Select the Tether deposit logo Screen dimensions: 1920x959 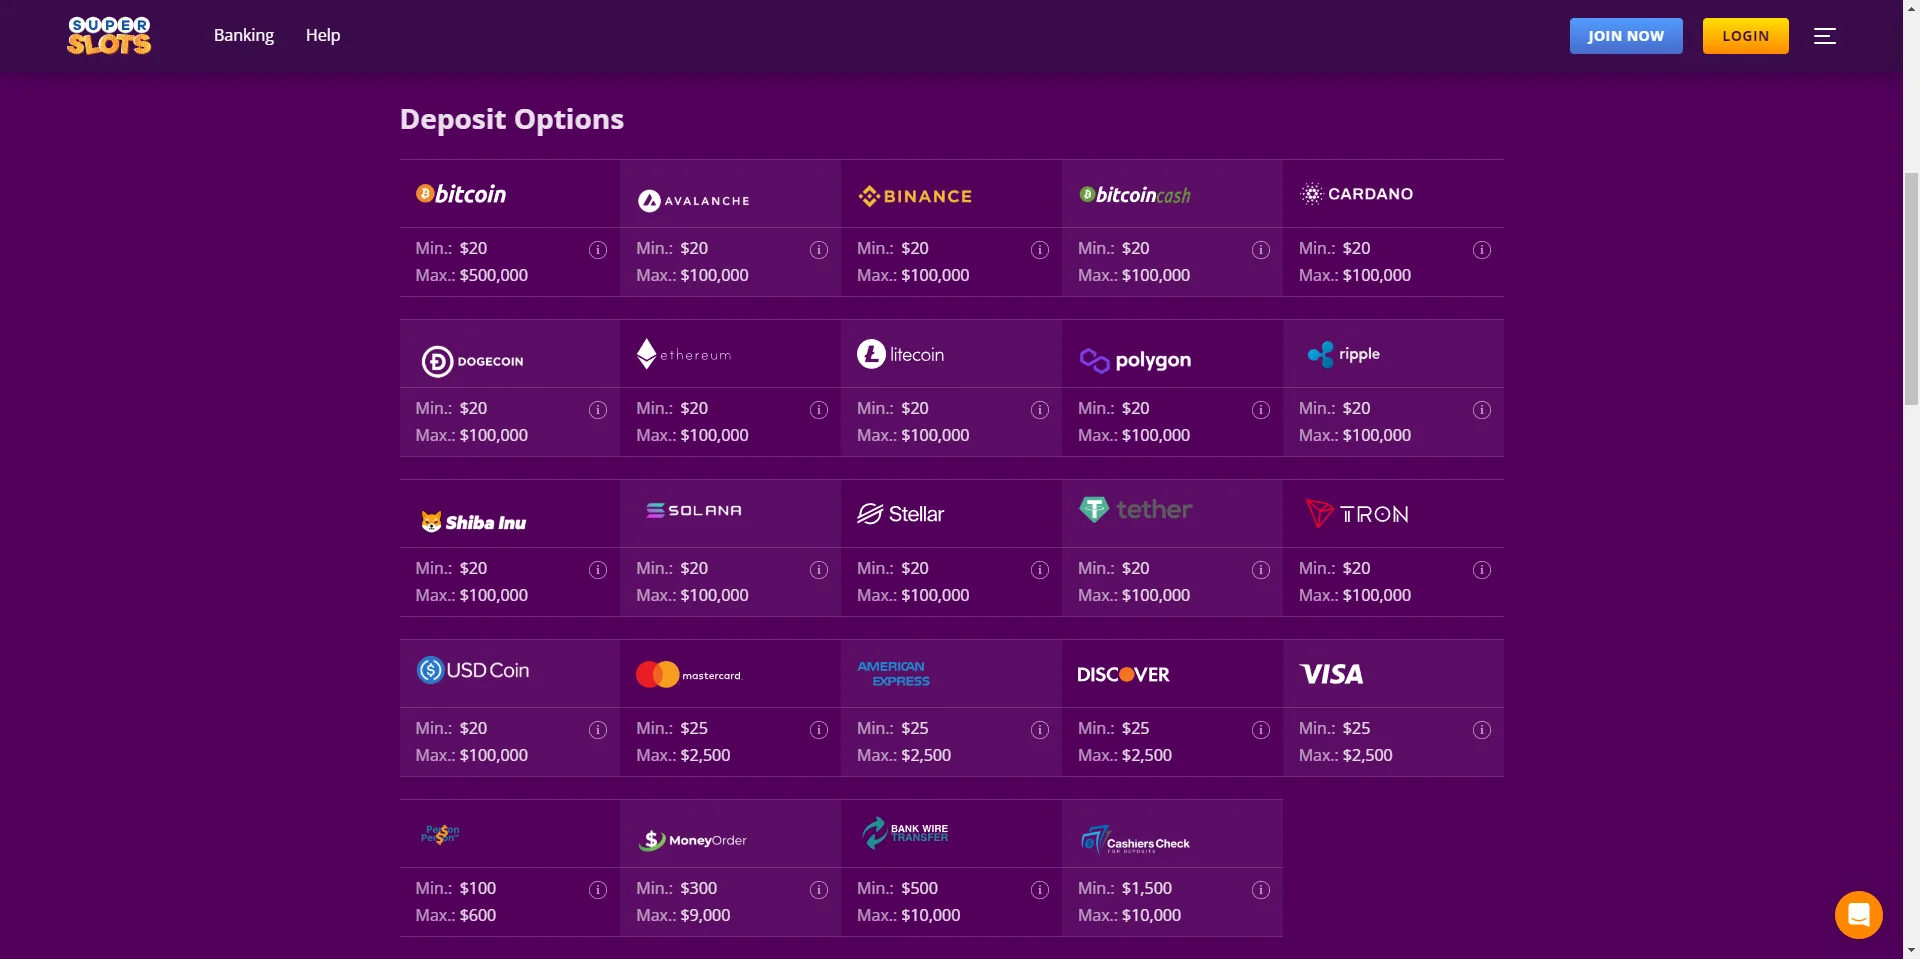point(1135,509)
